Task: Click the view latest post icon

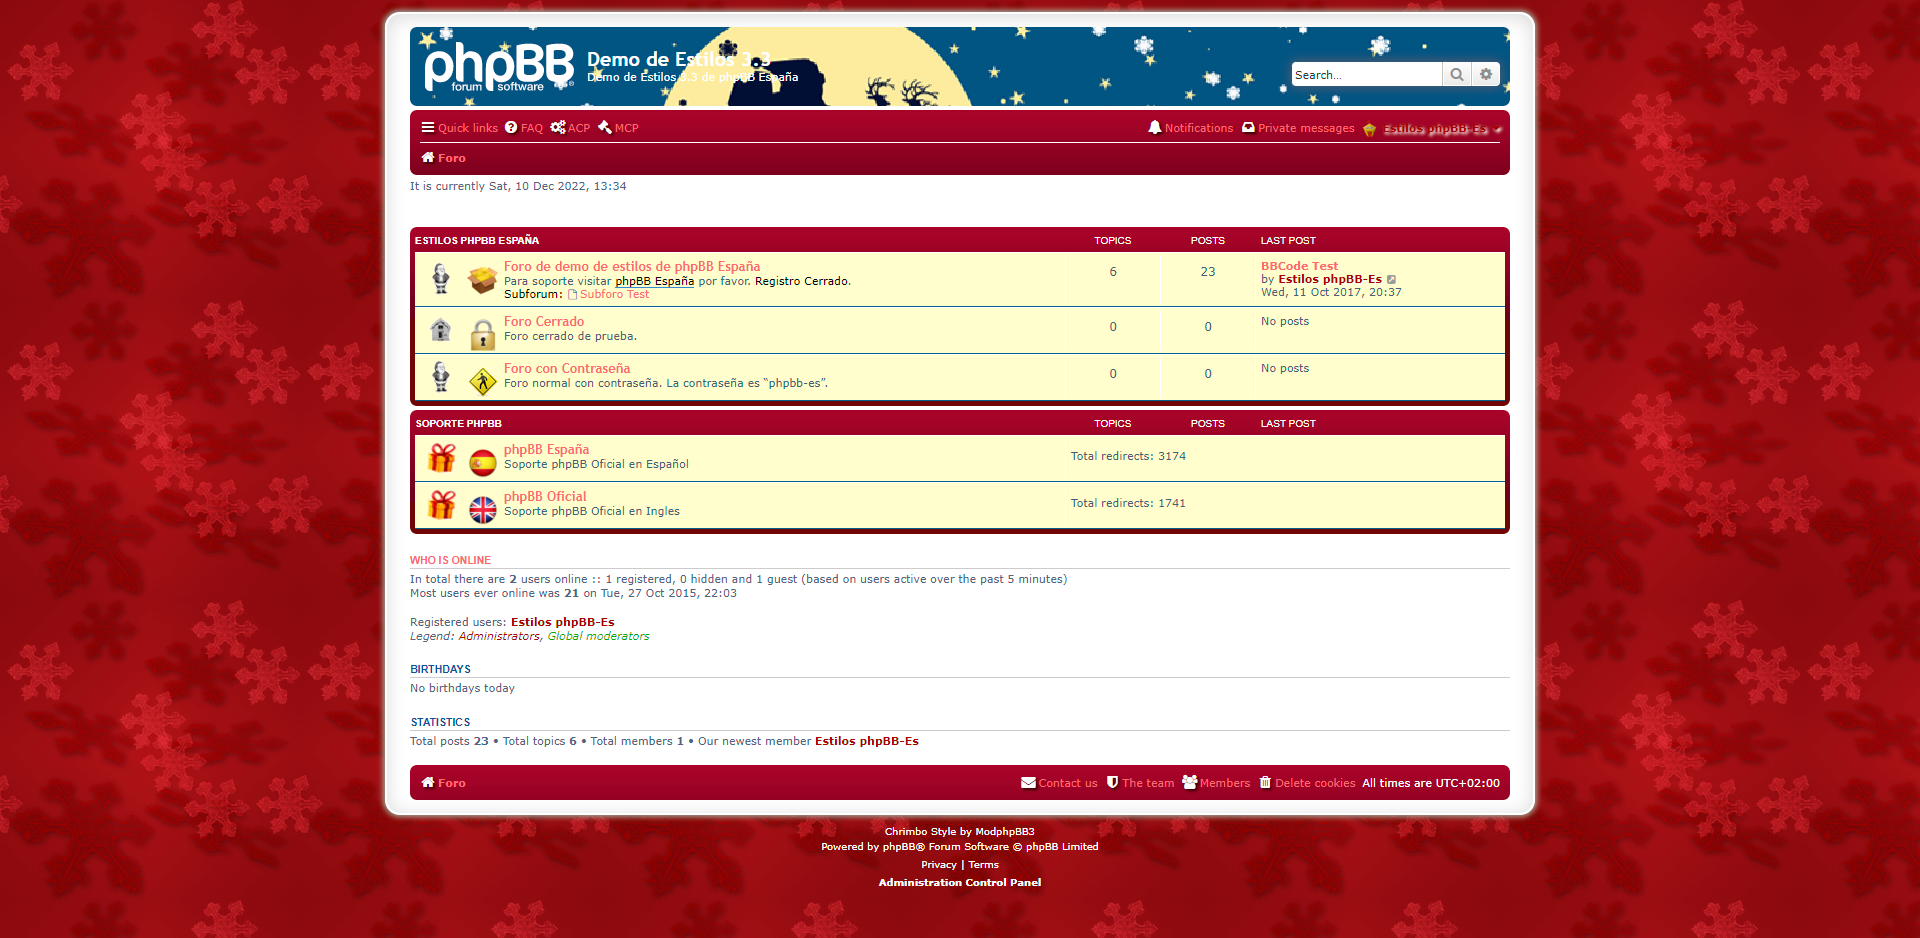Action: click(x=1392, y=280)
